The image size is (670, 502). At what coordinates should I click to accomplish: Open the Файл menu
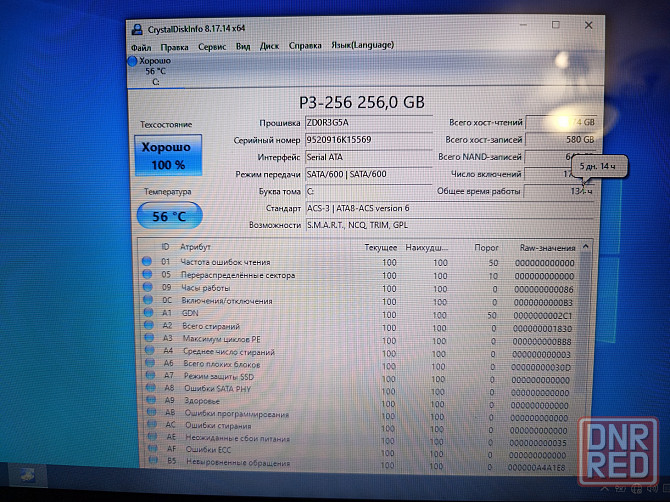[x=141, y=47]
